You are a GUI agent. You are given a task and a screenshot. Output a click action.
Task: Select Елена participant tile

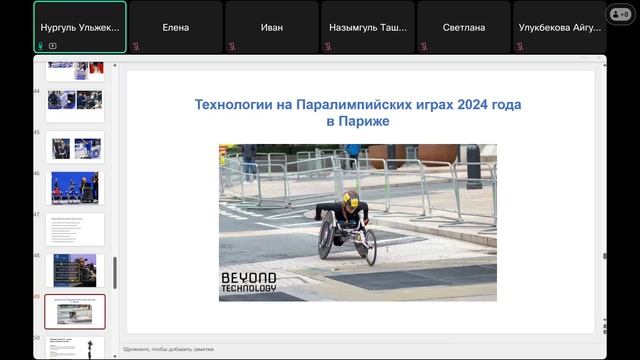pyautogui.click(x=176, y=27)
